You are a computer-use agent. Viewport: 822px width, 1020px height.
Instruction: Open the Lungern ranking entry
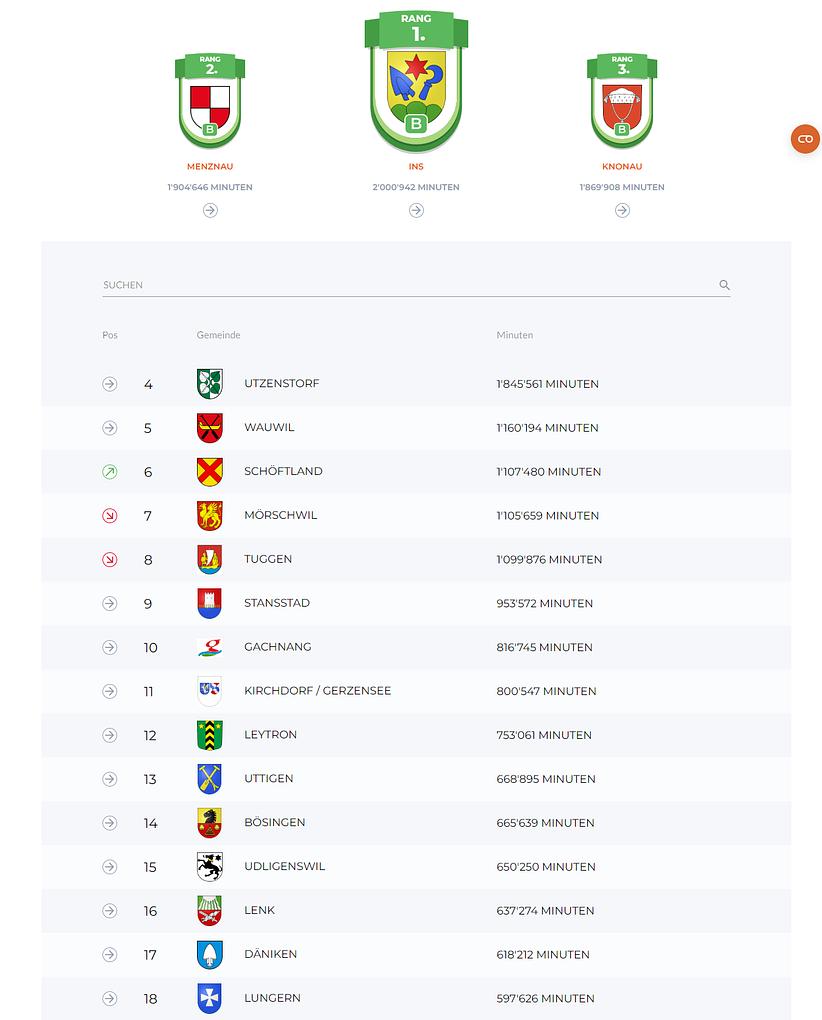click(x=272, y=998)
